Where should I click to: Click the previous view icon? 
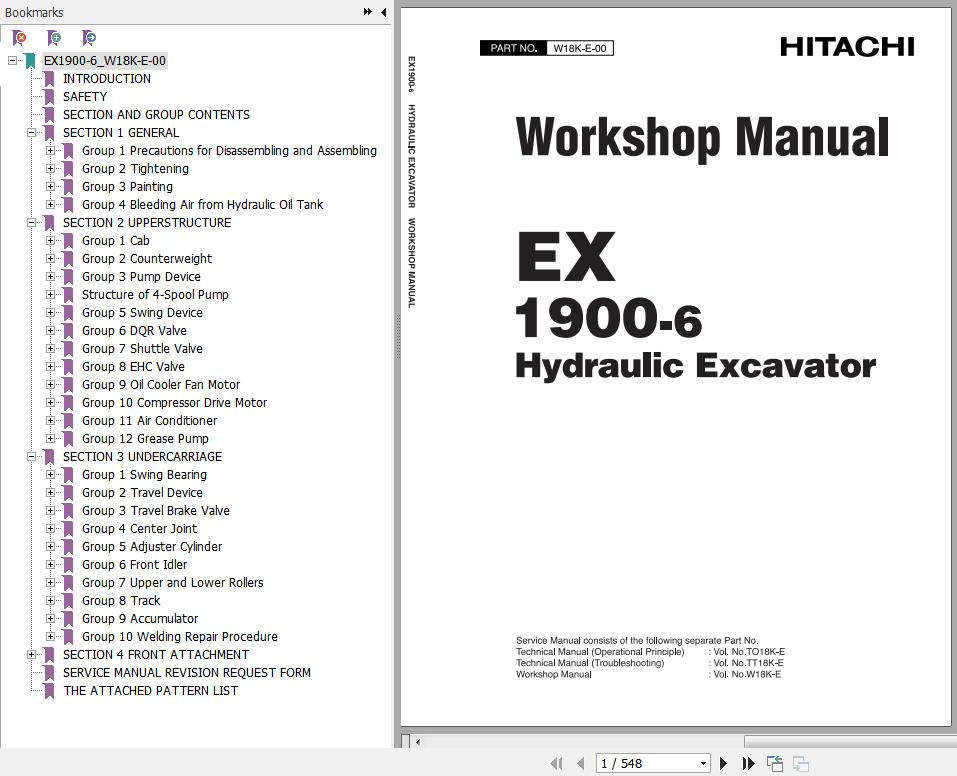point(775,763)
